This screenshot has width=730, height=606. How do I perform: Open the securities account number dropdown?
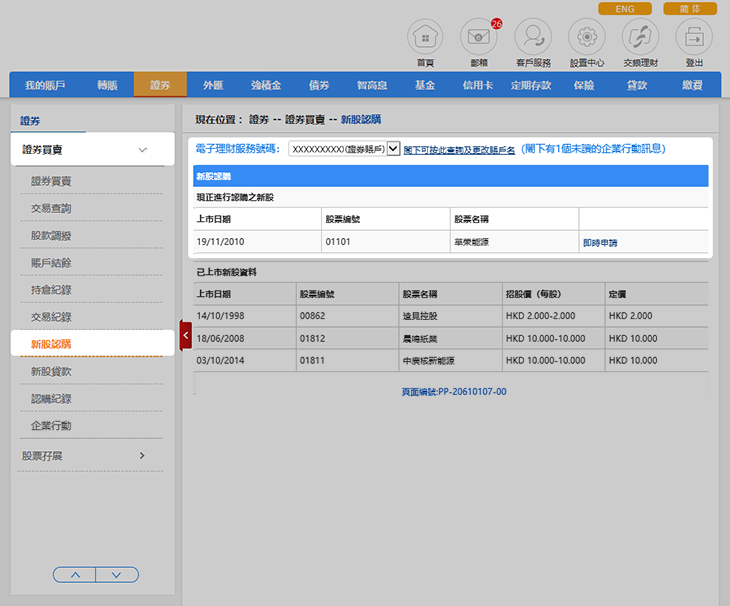pos(393,149)
